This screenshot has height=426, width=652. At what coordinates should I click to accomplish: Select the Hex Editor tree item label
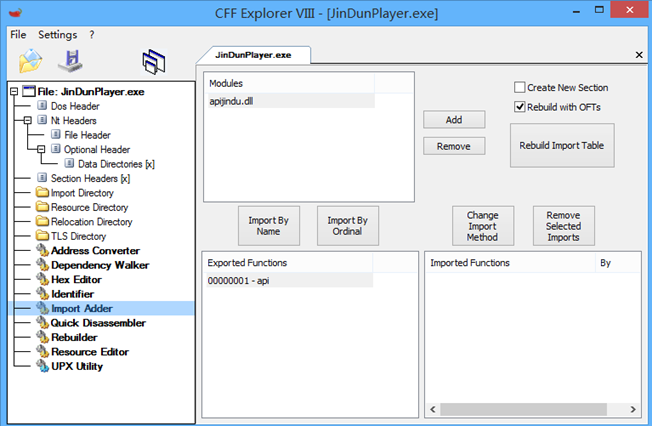tap(76, 279)
